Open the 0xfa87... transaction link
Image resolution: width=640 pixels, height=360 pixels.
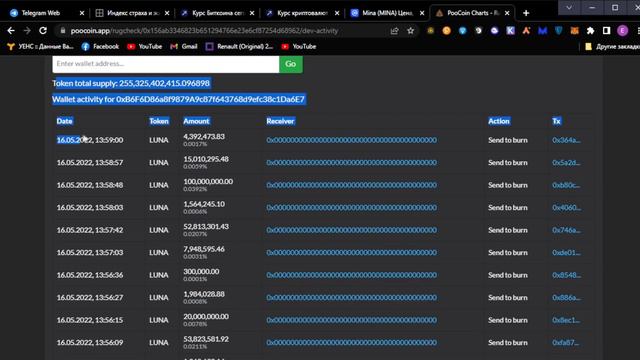coord(566,342)
